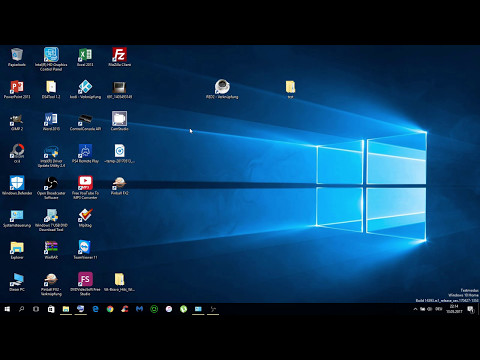This screenshot has height=360, width=480.
Task: Open Microsoft Edge from the taskbar
Action: [x=95, y=309]
